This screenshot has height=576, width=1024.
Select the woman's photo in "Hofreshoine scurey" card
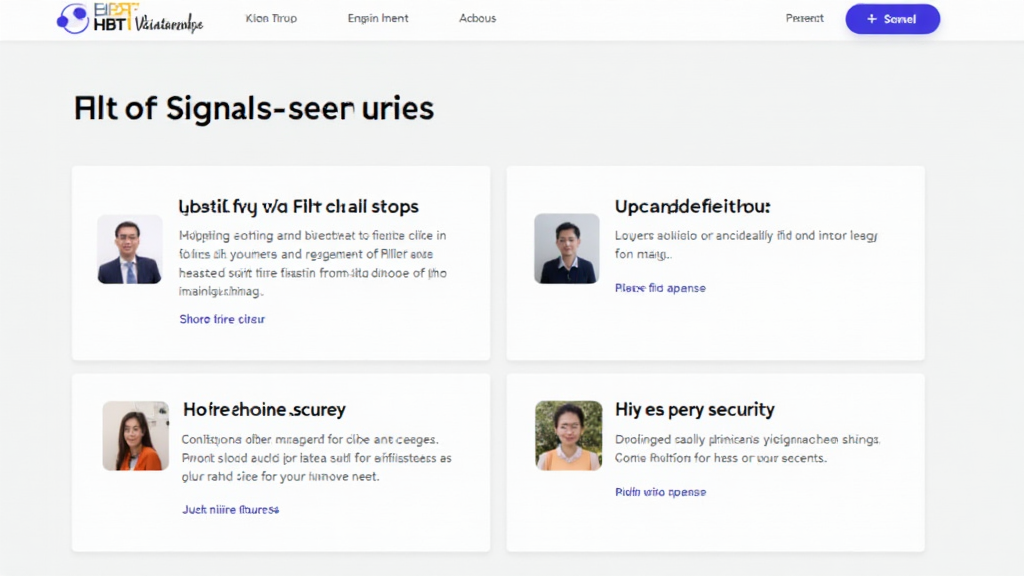click(133, 436)
